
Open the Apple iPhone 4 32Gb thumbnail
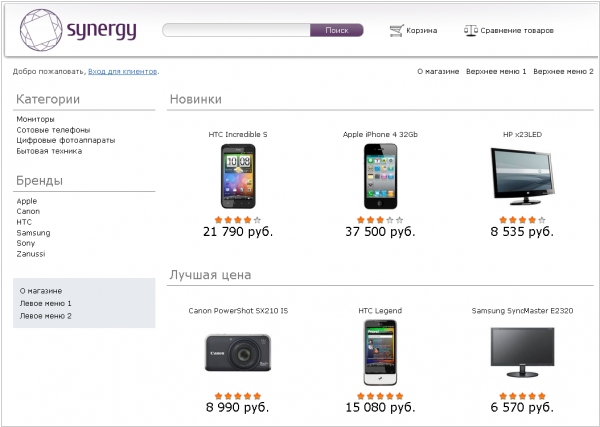tap(380, 176)
